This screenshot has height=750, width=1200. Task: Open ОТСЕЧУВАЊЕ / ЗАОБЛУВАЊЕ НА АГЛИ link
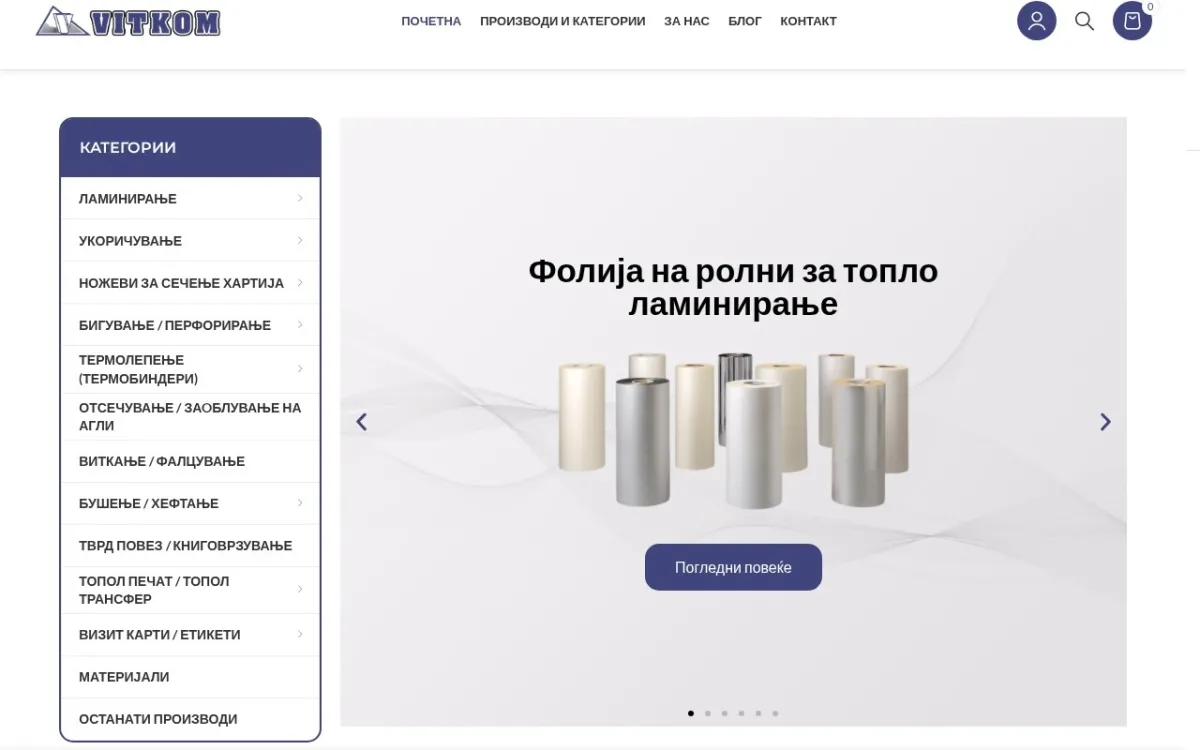point(190,416)
